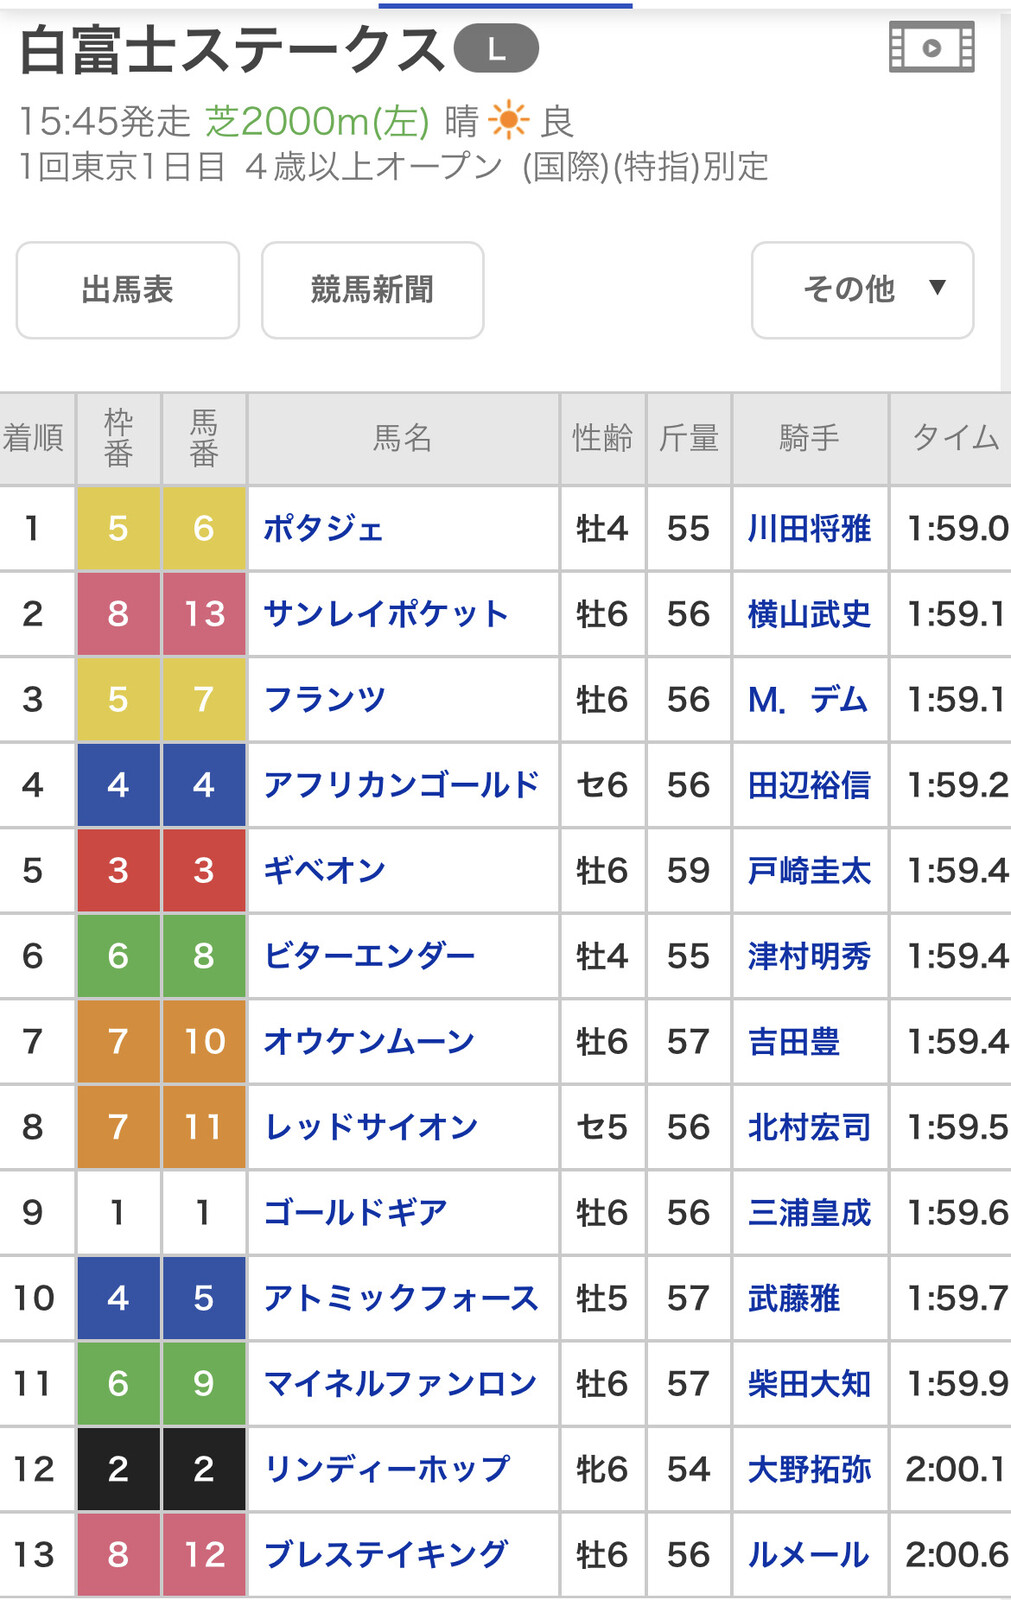Click the 着順 column header
The image size is (1011, 1600).
tap(35, 438)
